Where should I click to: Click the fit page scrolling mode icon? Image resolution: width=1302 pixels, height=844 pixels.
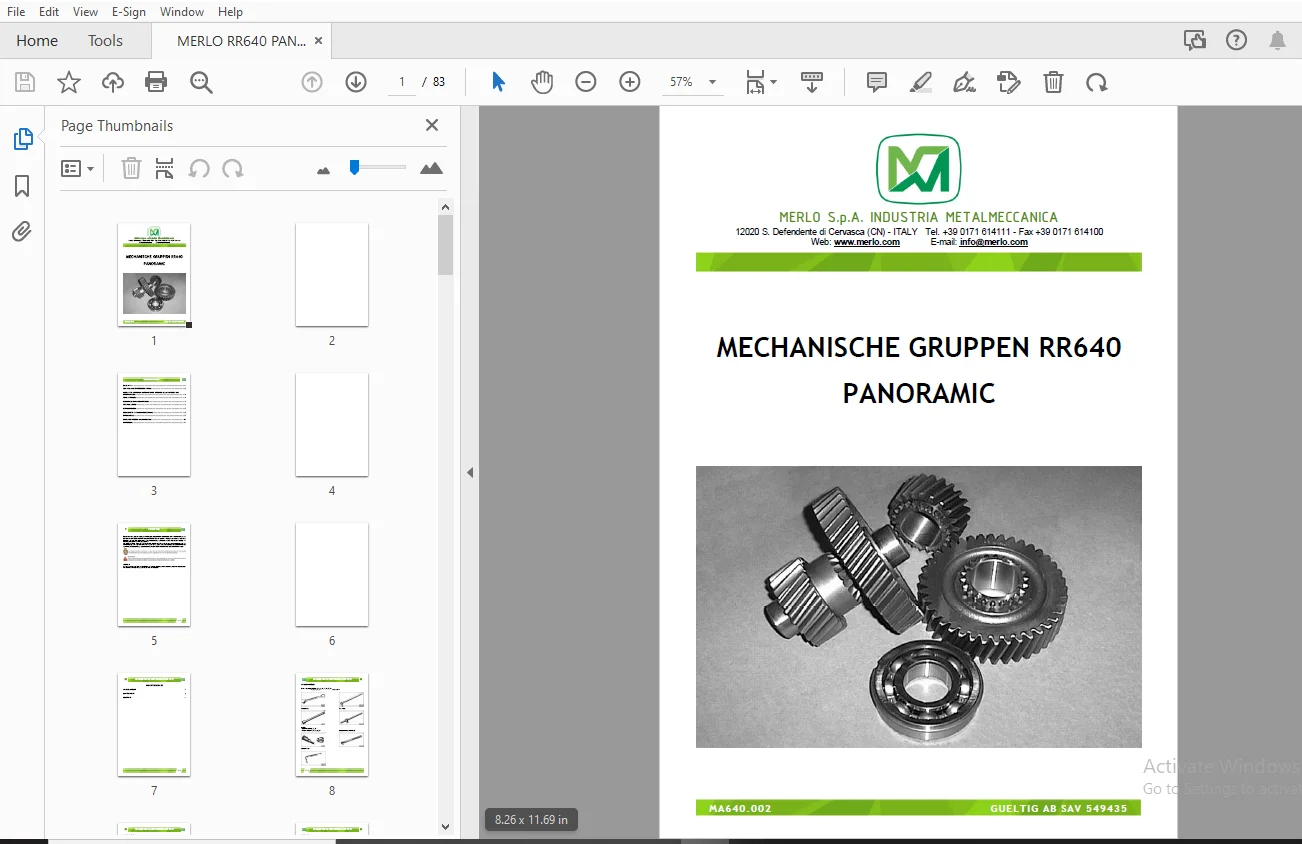pos(755,82)
